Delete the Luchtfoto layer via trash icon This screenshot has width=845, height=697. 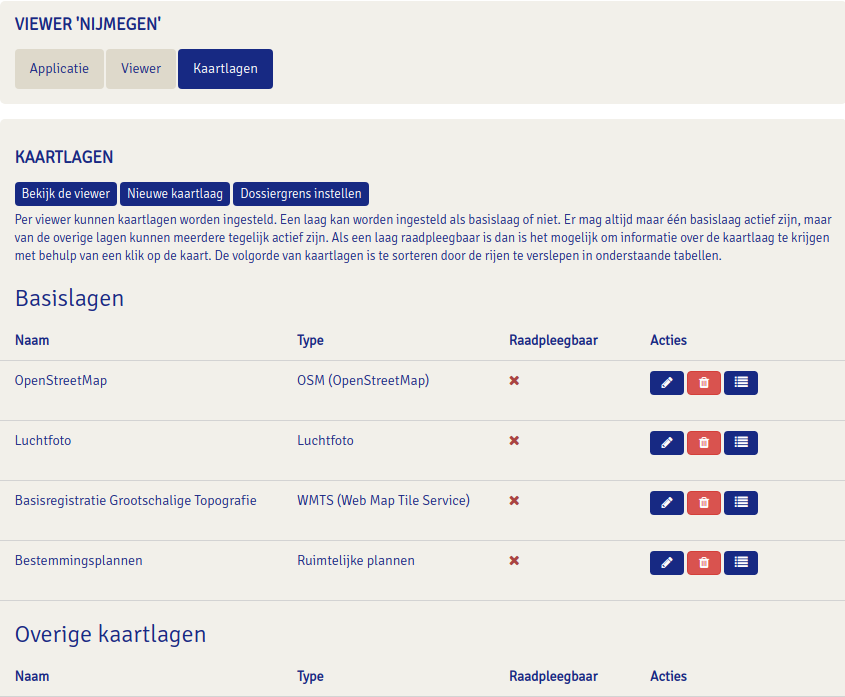pos(704,443)
